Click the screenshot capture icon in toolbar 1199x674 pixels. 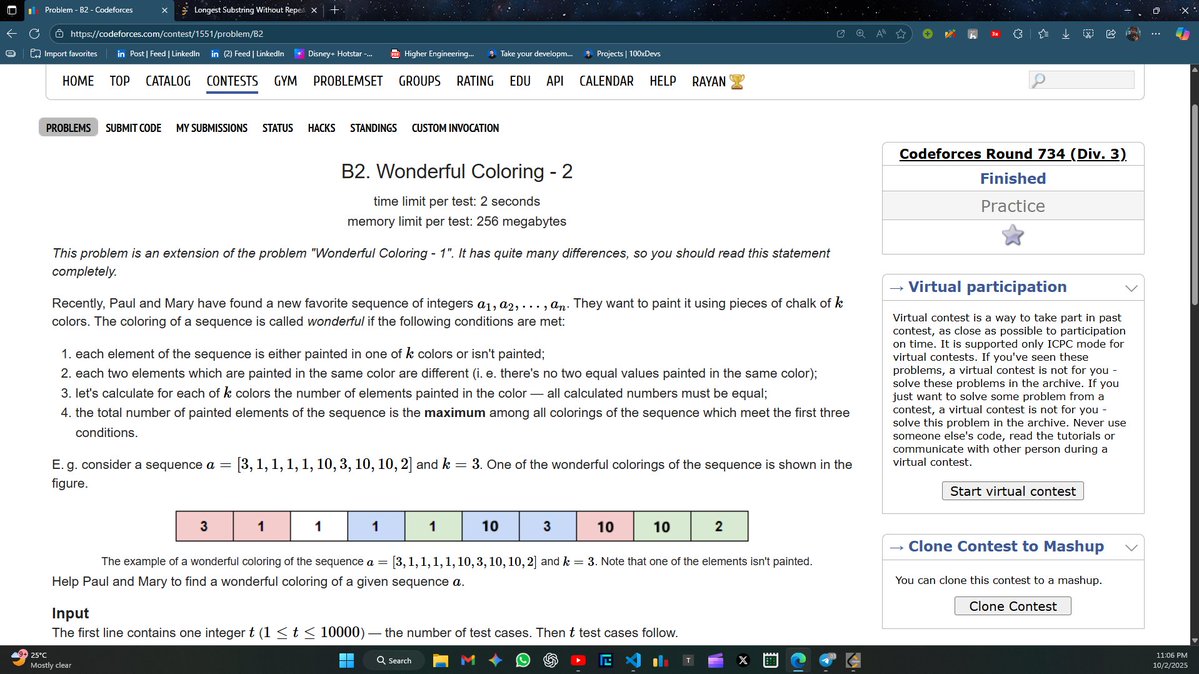coord(1088,34)
